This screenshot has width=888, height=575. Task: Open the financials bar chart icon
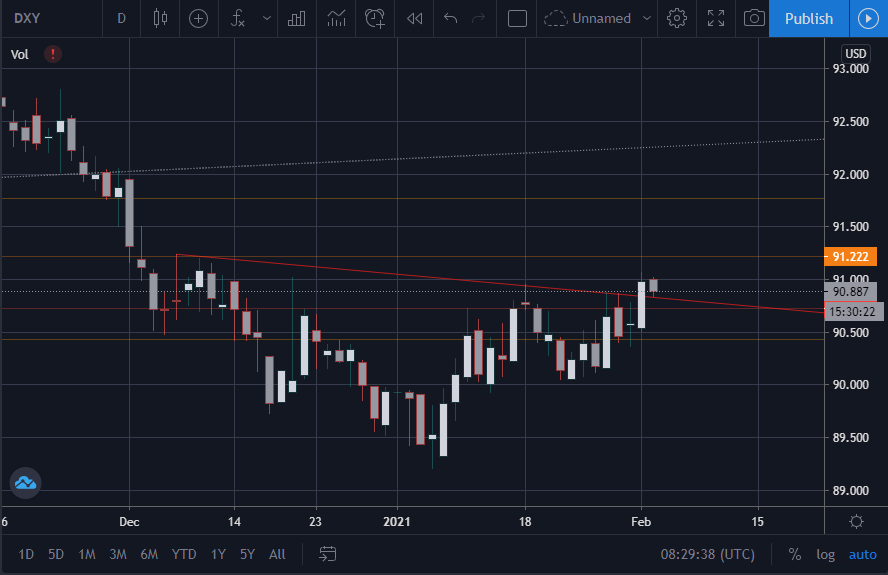pyautogui.click(x=297, y=18)
